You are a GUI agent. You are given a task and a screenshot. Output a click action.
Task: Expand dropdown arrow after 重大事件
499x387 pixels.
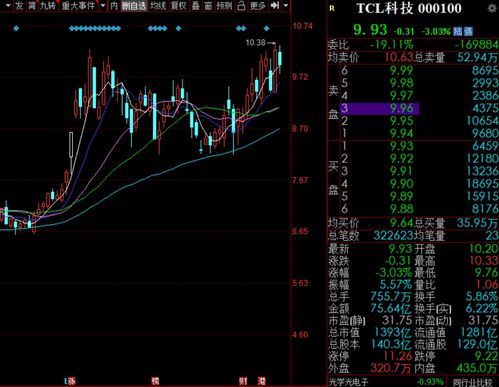(103, 5)
